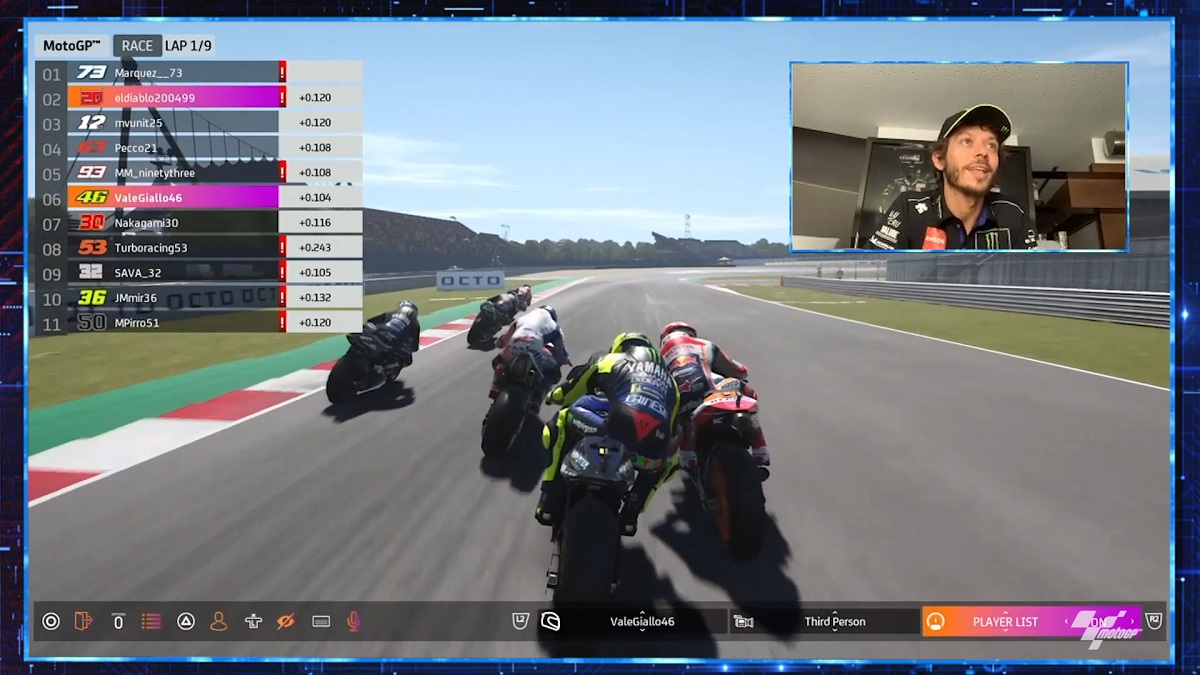The image size is (1200, 675).
Task: Click the triangle button icon
Action: click(185, 621)
